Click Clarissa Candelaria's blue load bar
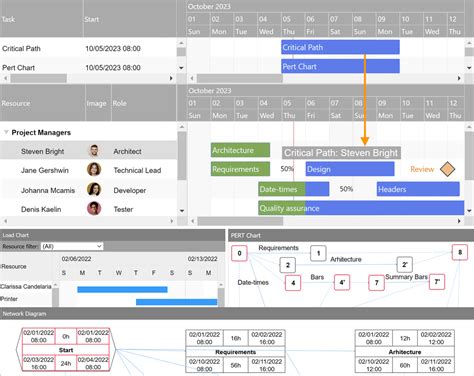474x376 pixels. (x=122, y=289)
